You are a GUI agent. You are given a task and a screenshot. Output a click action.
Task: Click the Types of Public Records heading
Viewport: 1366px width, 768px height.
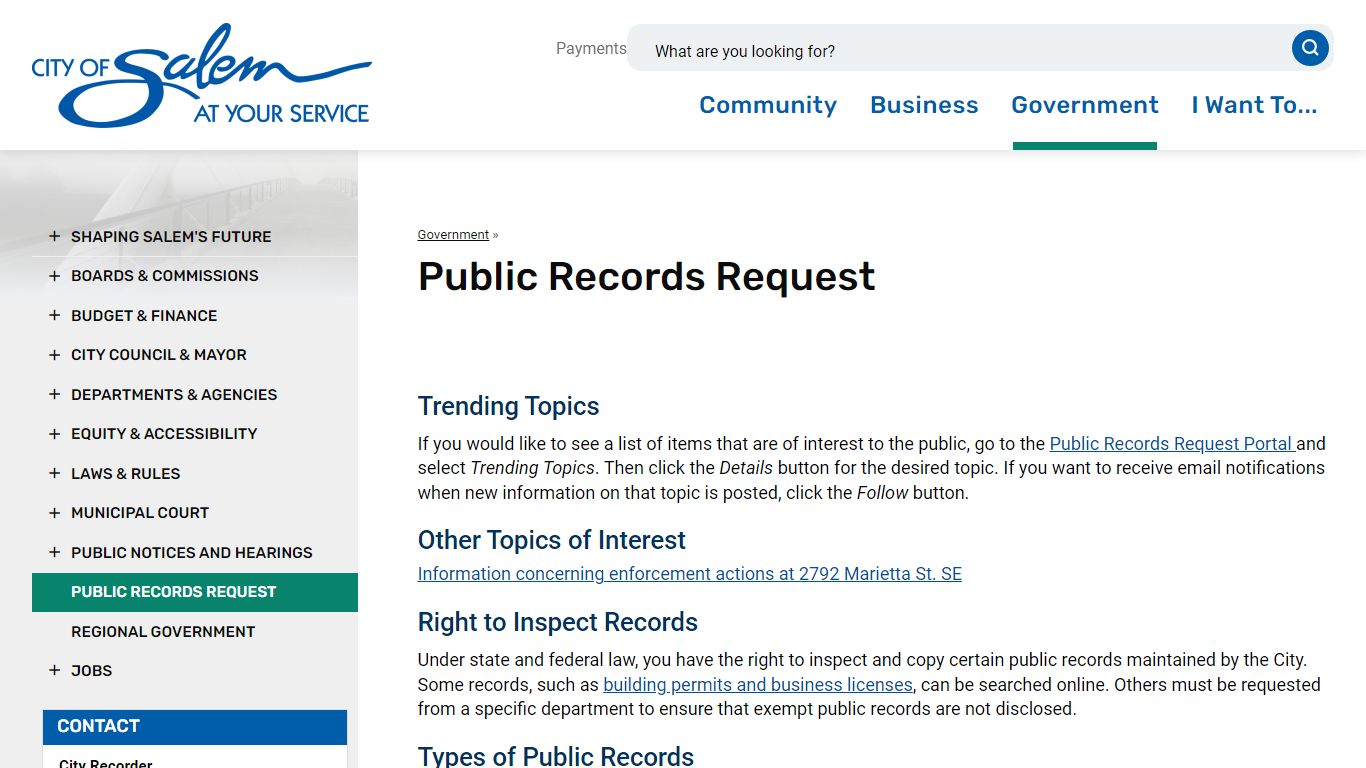click(556, 756)
